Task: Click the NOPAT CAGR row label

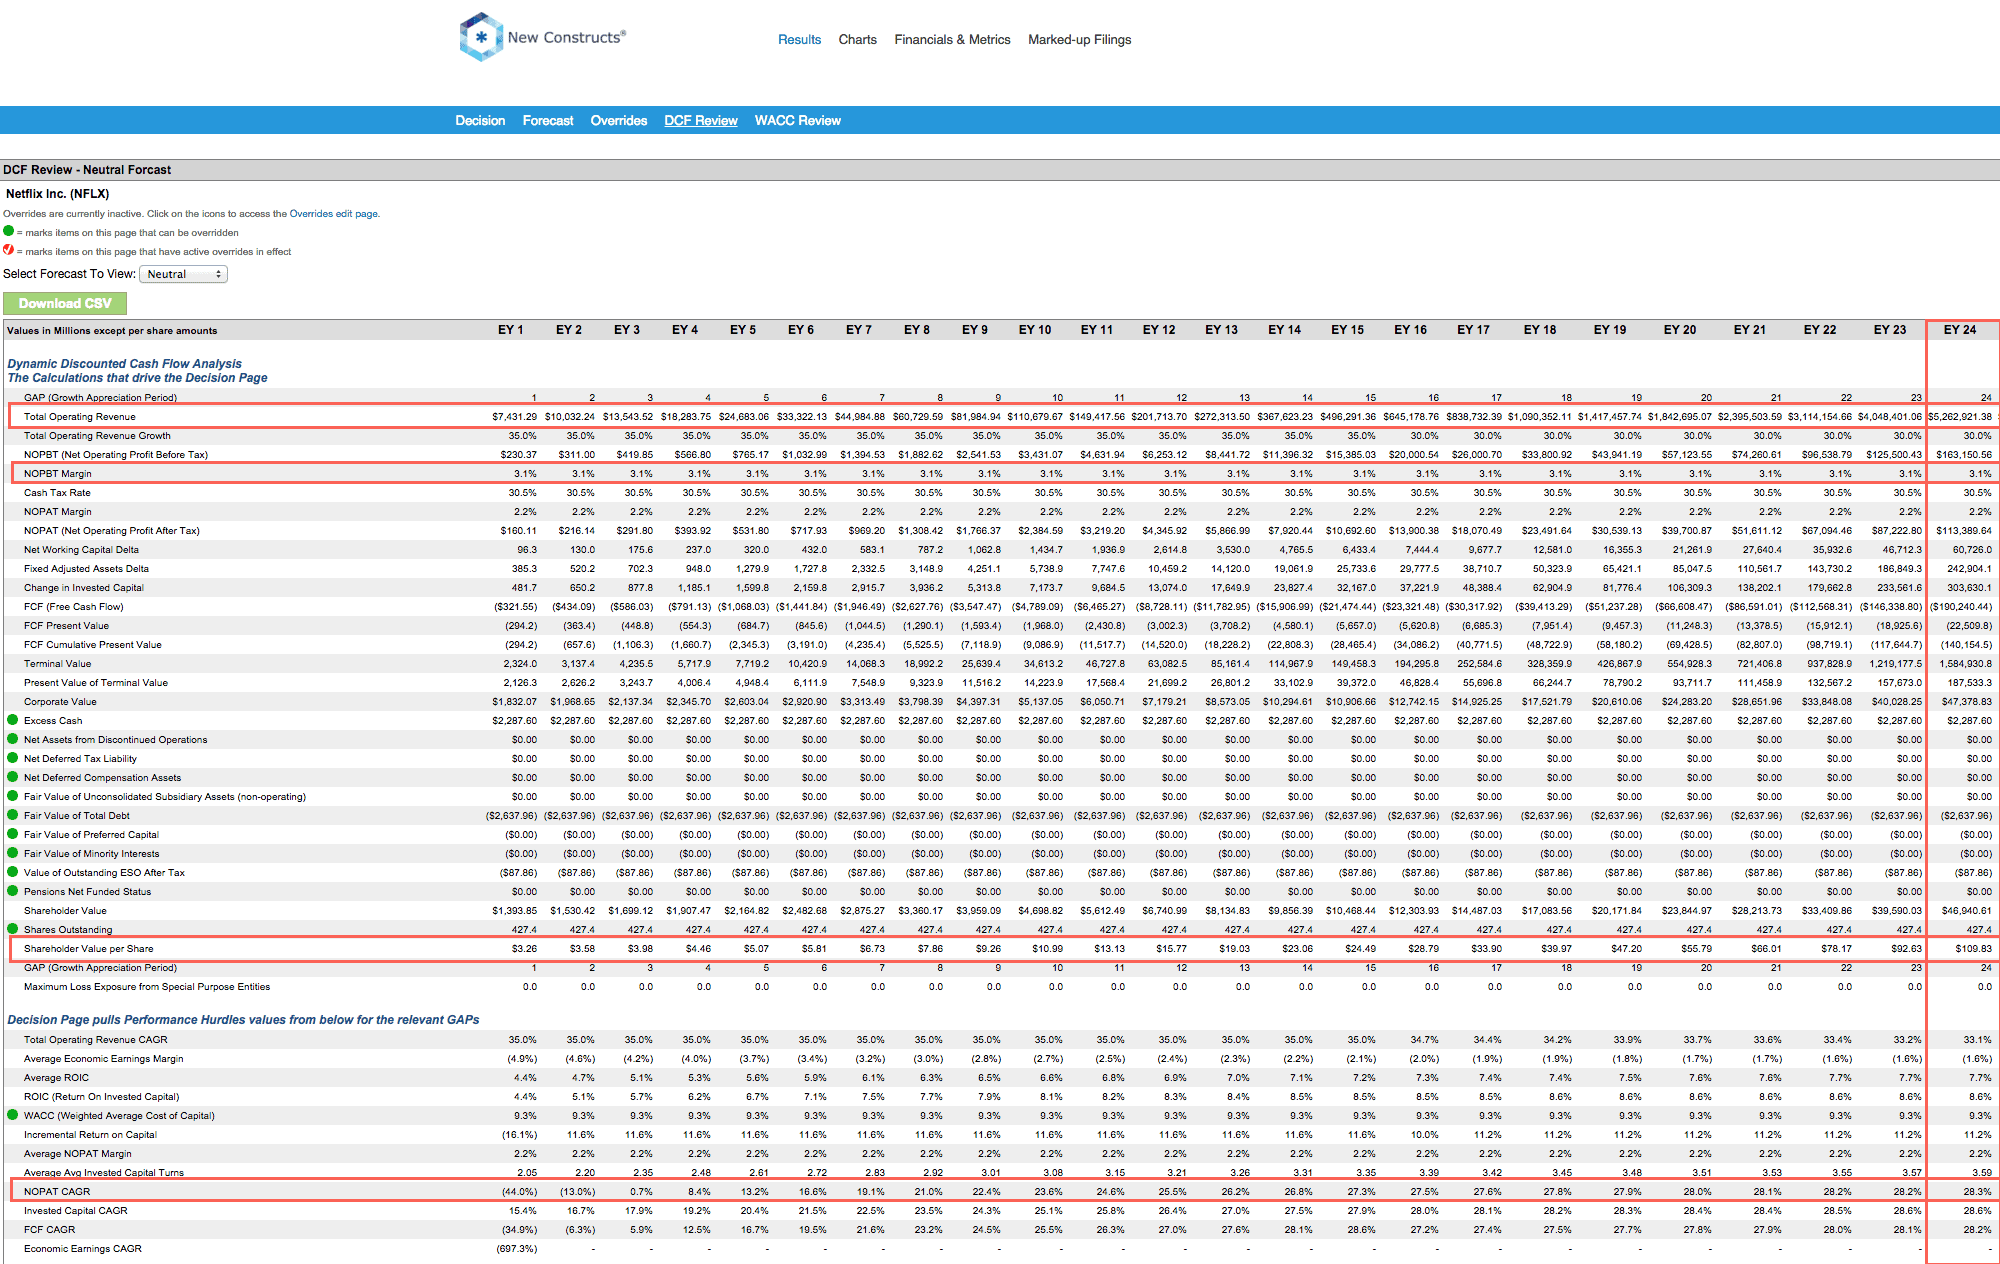Action: click(x=57, y=1191)
